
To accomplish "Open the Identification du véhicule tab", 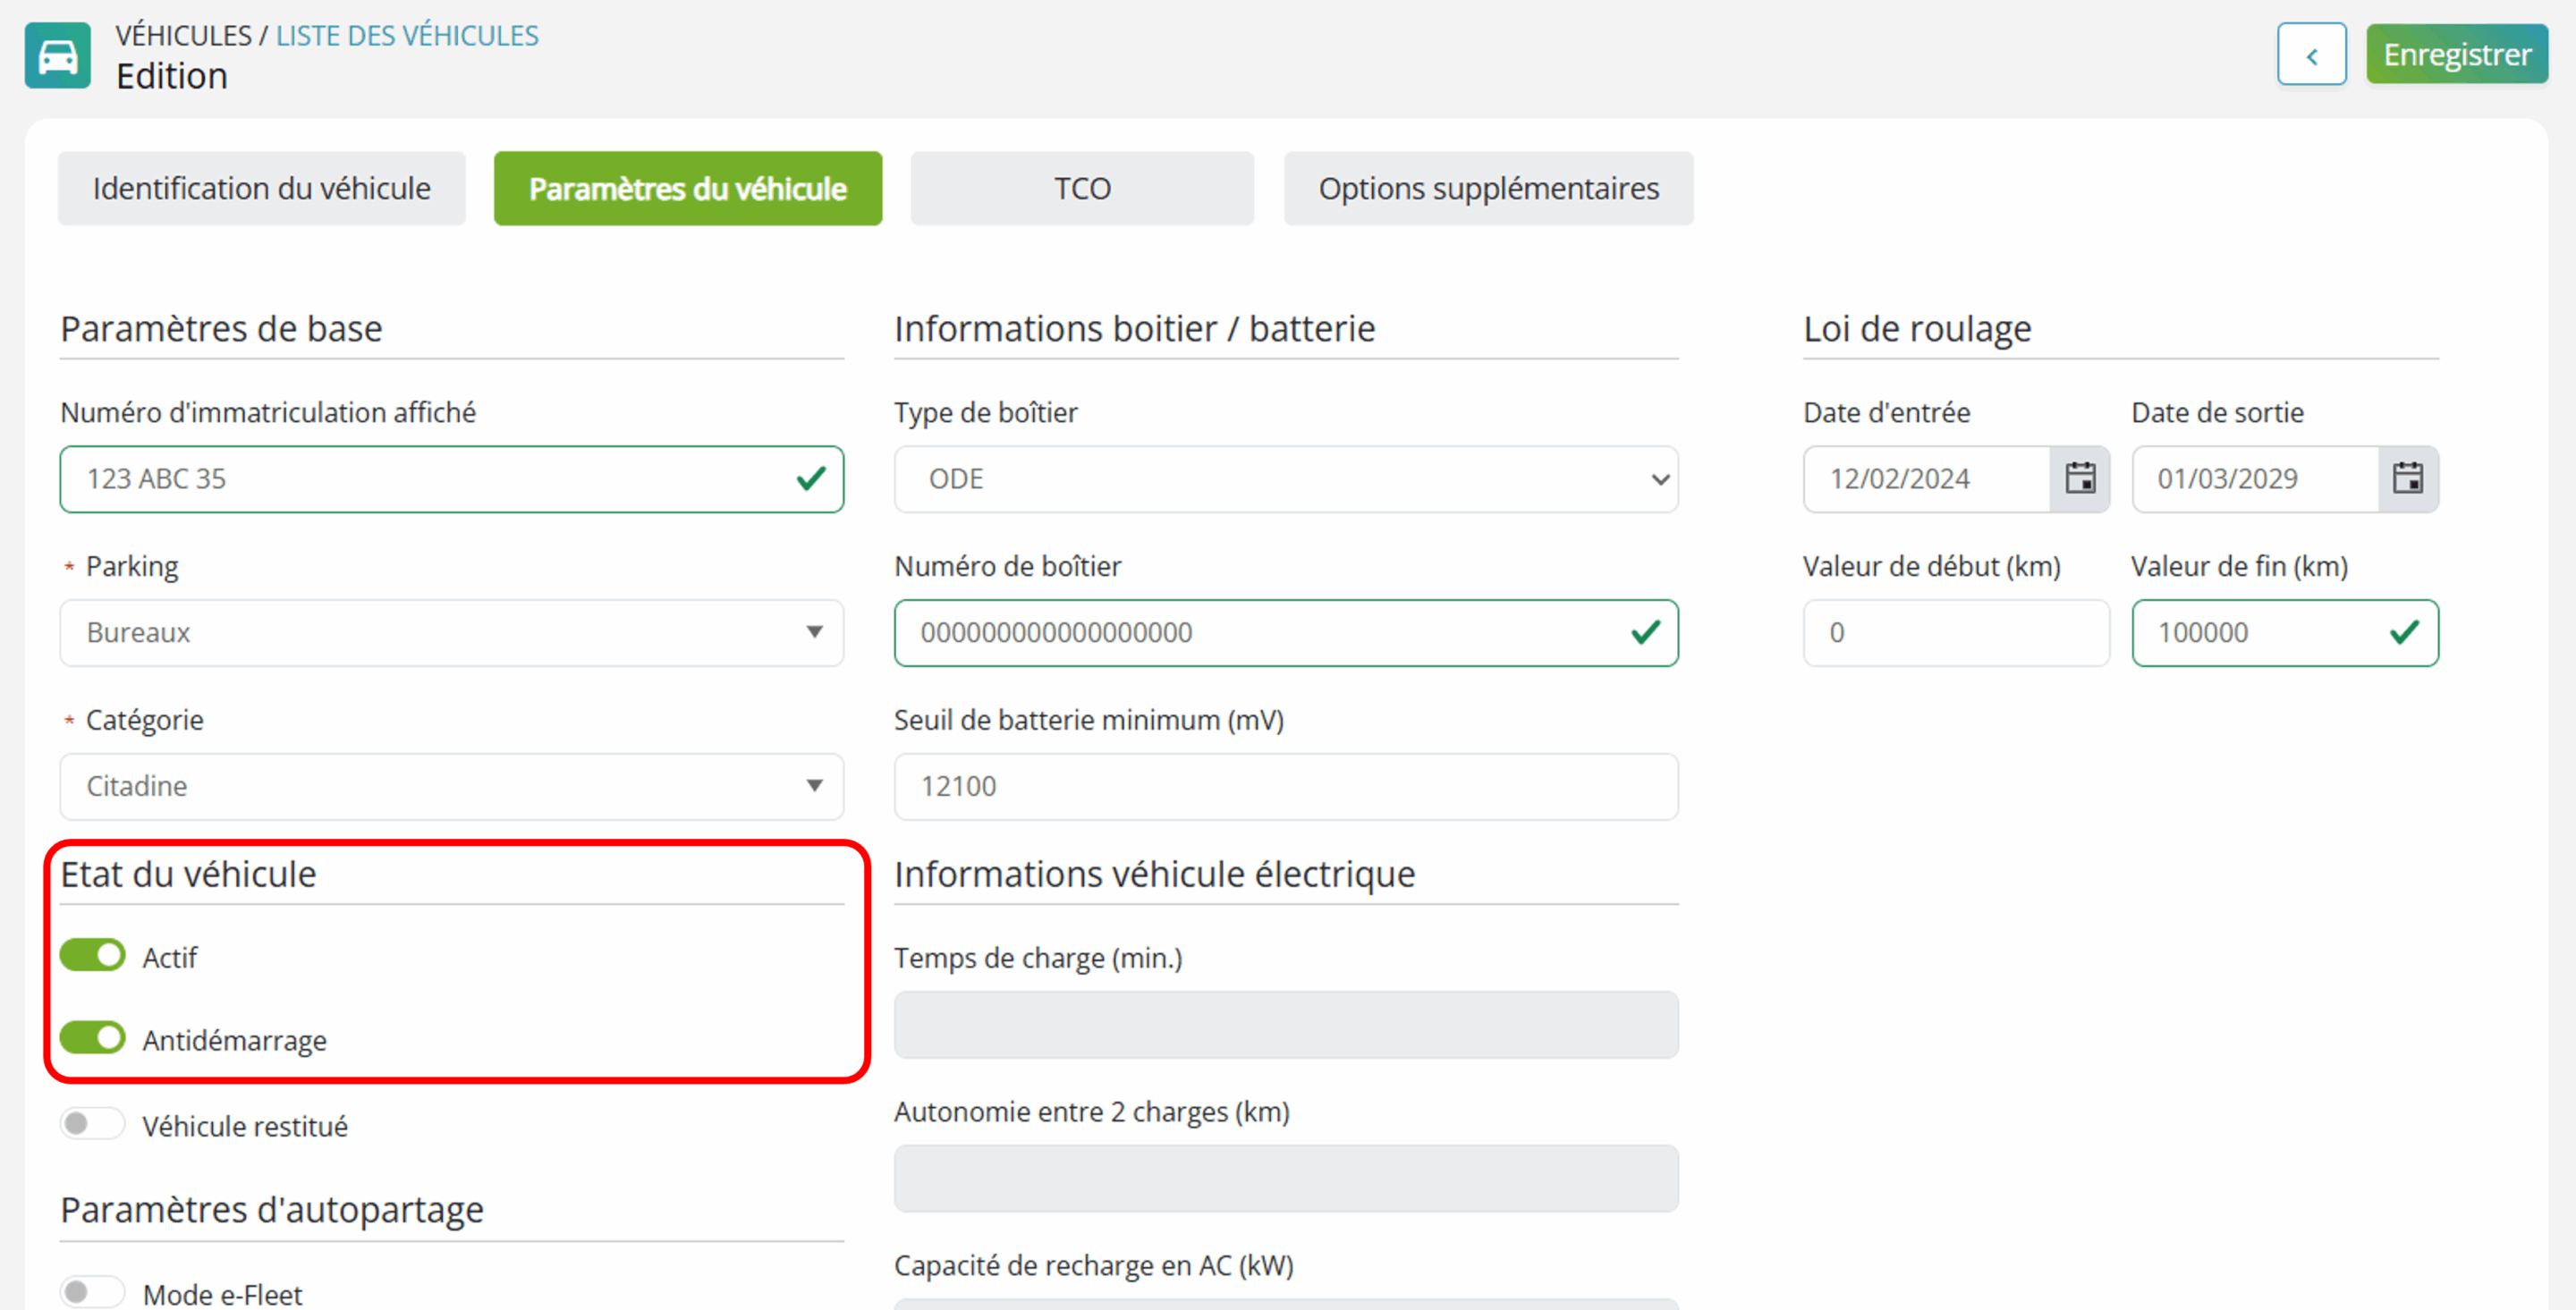I will pyautogui.click(x=262, y=189).
